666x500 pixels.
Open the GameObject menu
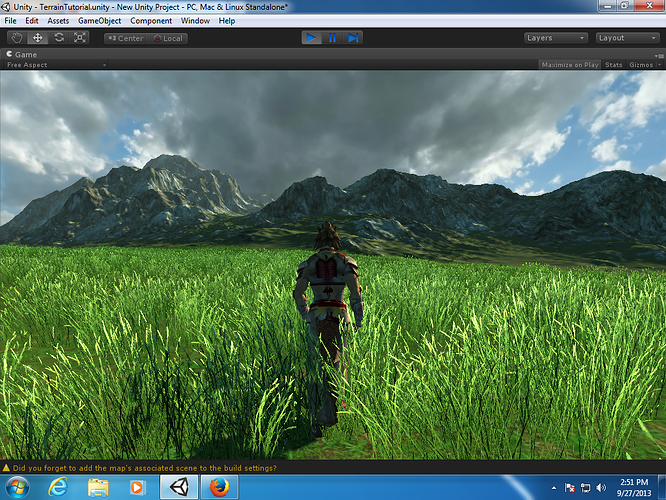point(99,20)
